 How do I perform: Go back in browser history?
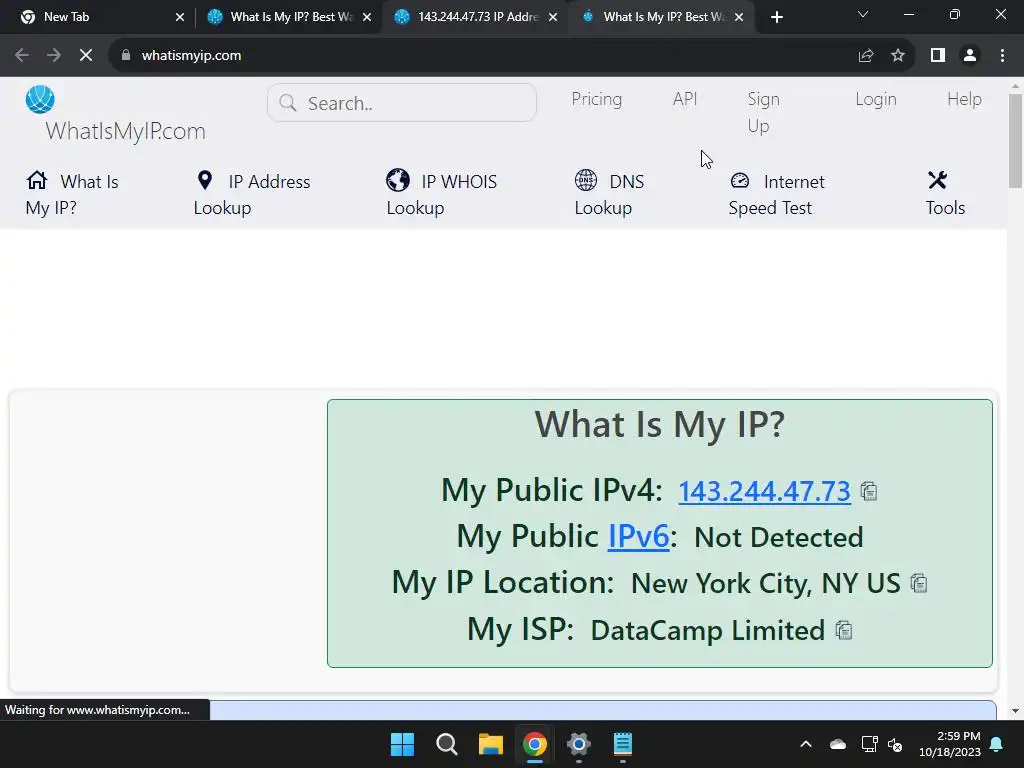[22, 56]
